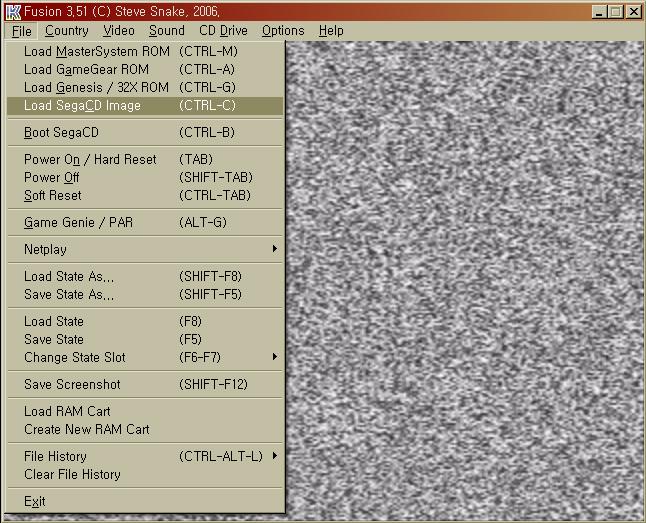Select Power On / Hard Reset
The height and width of the screenshot is (523, 646).
pos(145,159)
